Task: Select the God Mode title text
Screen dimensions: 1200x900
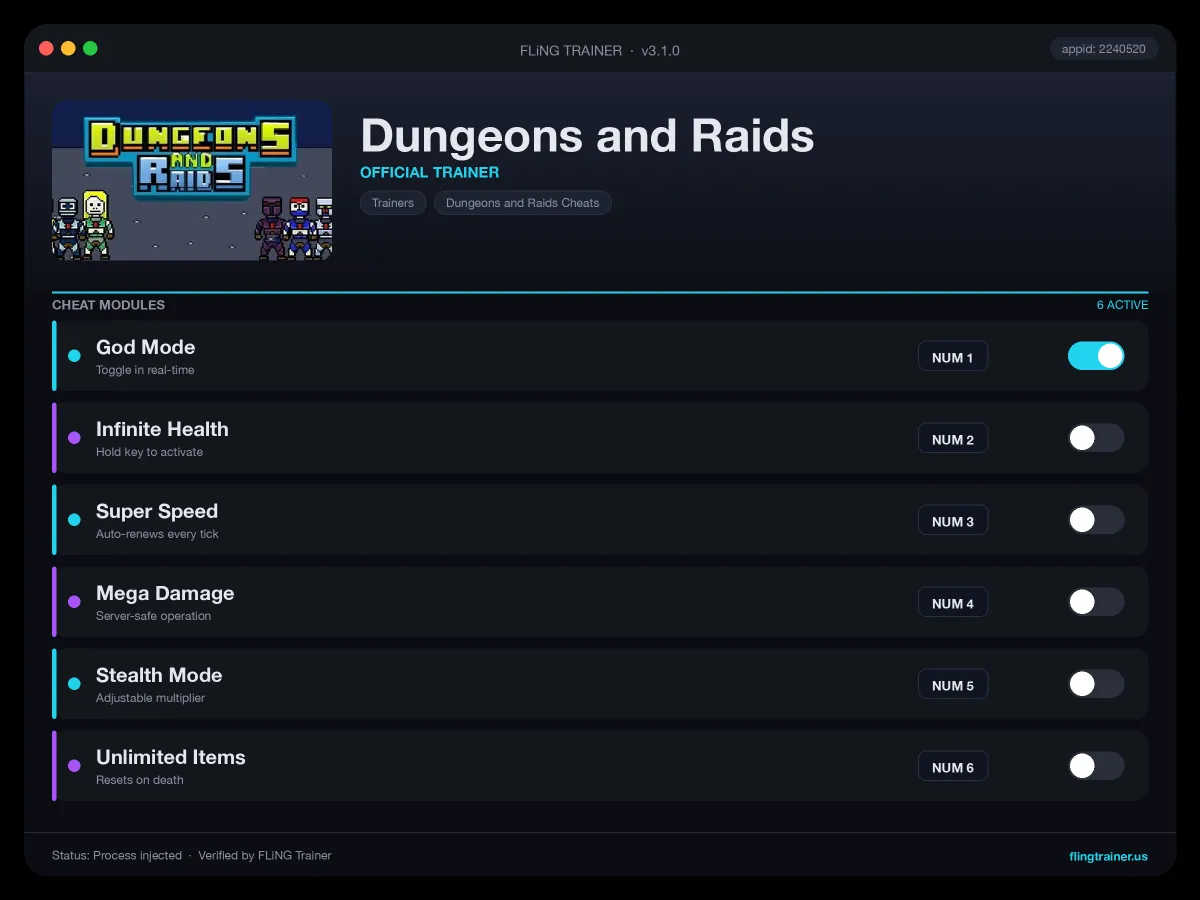Action: (146, 347)
